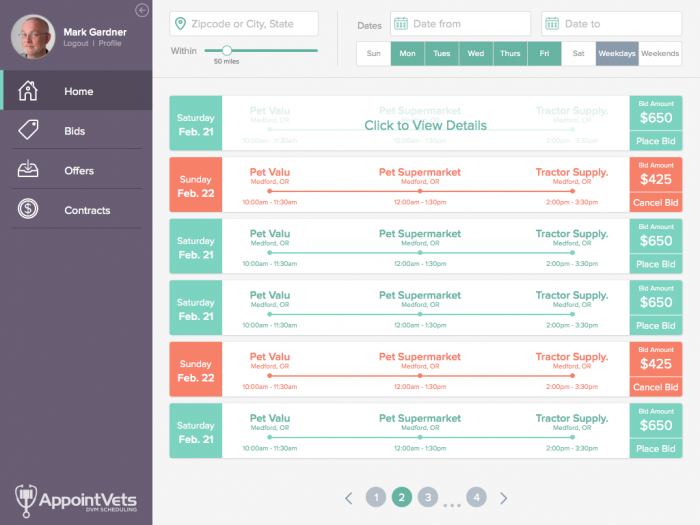The height and width of the screenshot is (525, 700).
Task: Click the Logout link
Action: coord(75,43)
